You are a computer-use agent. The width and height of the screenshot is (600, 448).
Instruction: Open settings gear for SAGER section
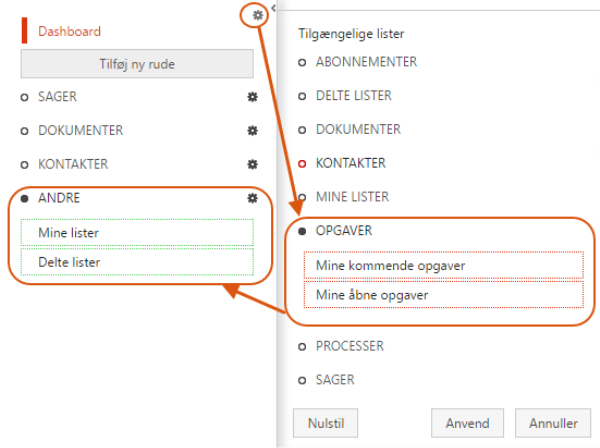[x=253, y=97]
